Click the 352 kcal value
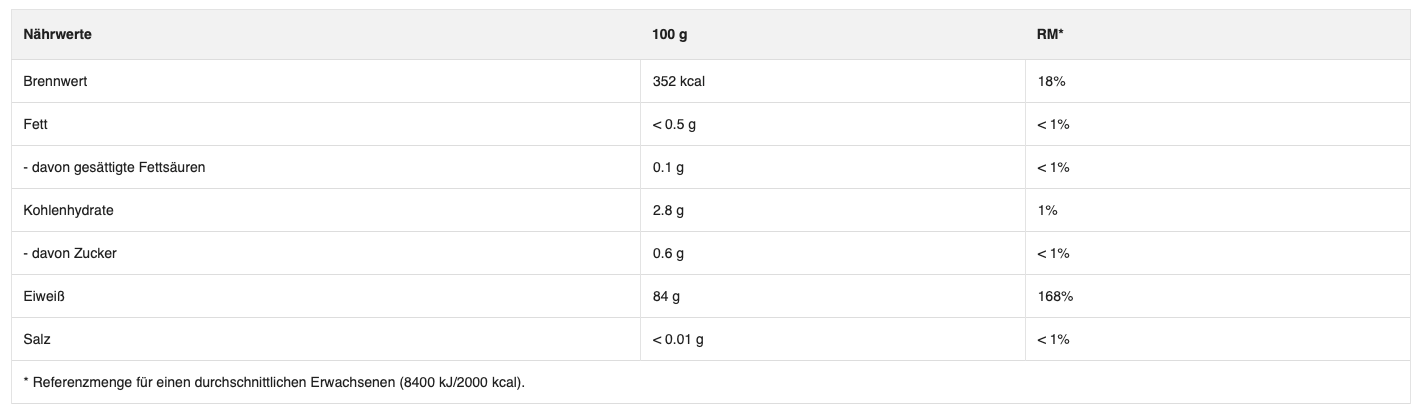 [x=678, y=81]
